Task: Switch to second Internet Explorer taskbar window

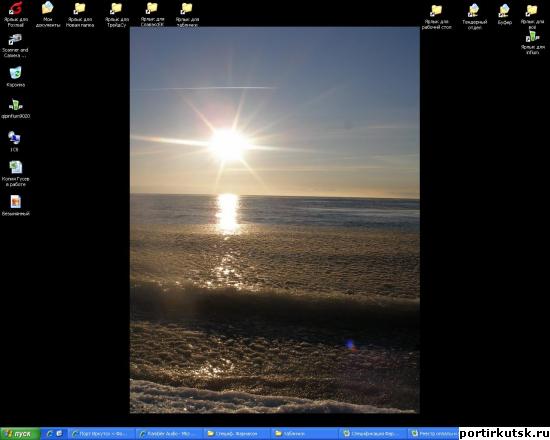Action: tap(169, 434)
